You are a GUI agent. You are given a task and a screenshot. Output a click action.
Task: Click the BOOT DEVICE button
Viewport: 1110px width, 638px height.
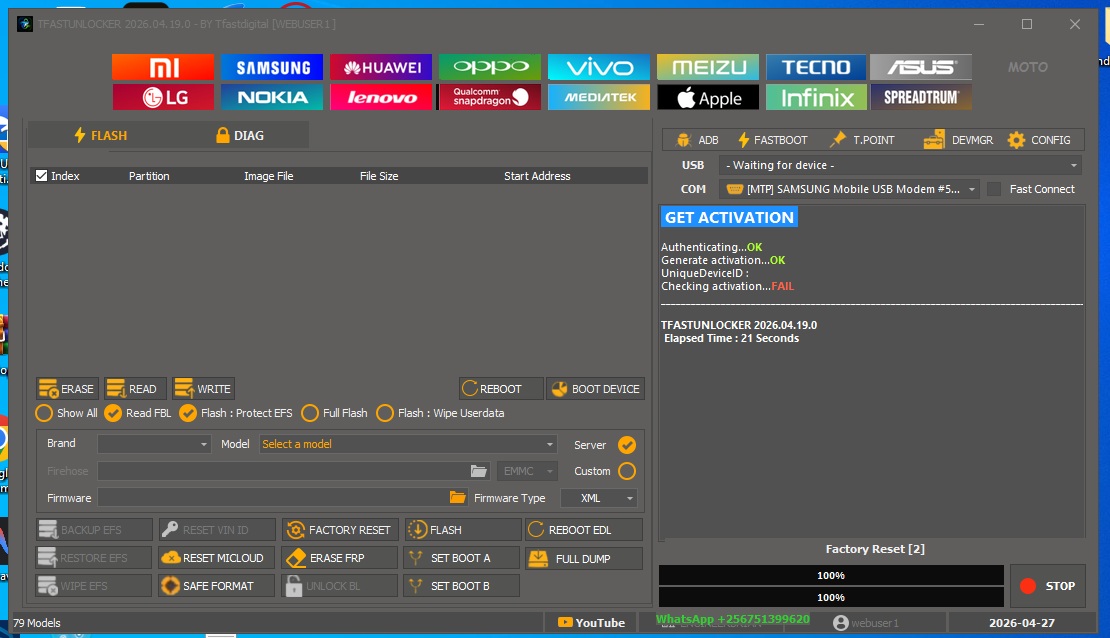coord(595,389)
